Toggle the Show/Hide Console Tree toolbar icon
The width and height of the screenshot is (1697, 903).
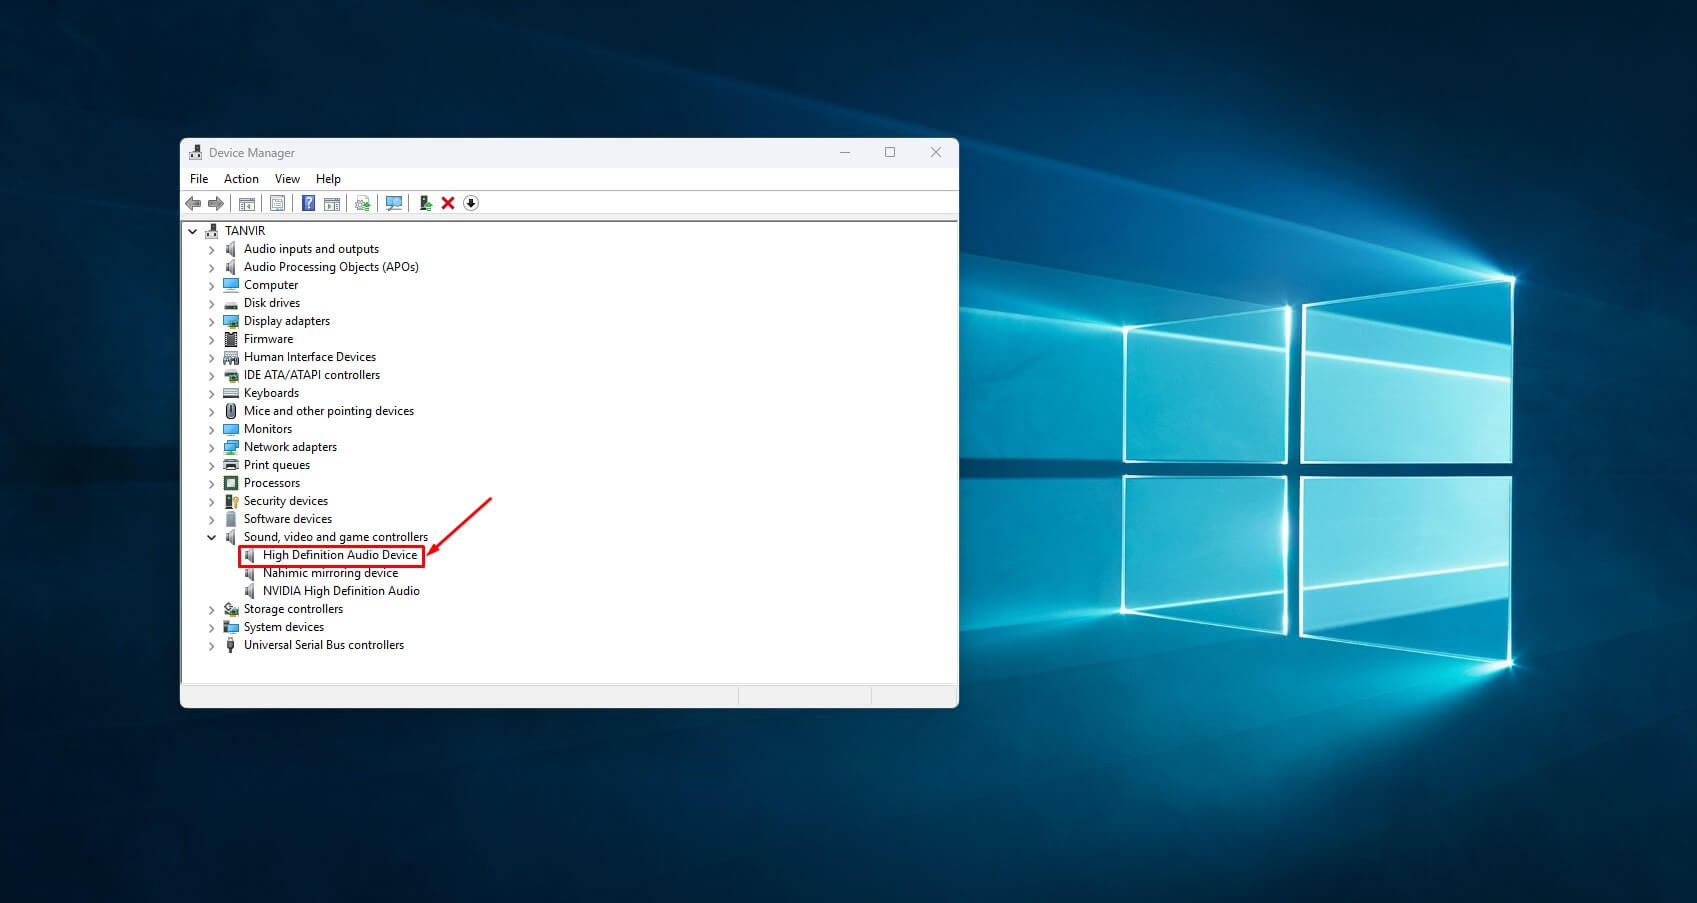click(x=246, y=203)
